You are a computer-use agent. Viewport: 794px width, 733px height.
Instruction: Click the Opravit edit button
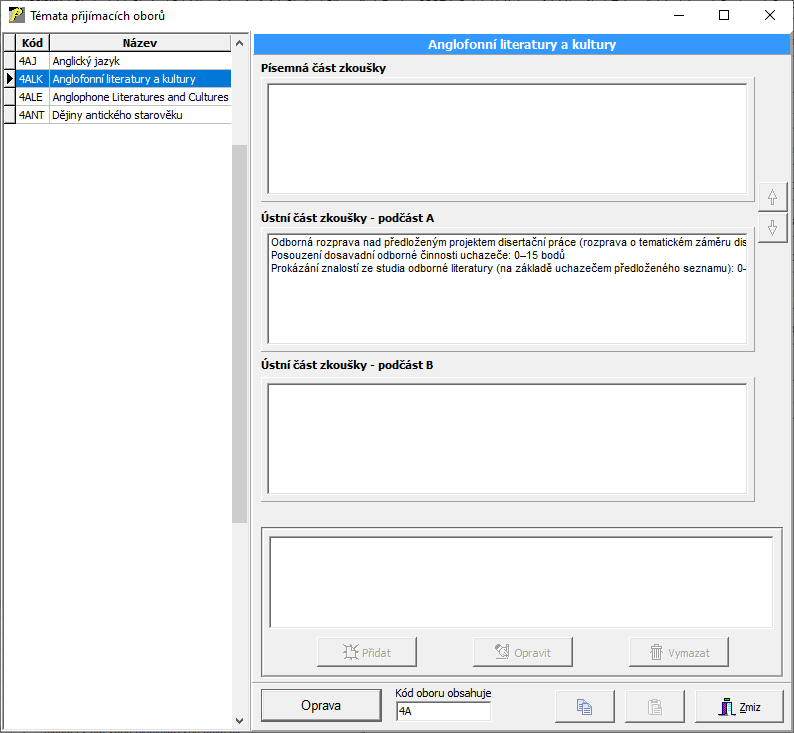pyautogui.click(x=523, y=652)
